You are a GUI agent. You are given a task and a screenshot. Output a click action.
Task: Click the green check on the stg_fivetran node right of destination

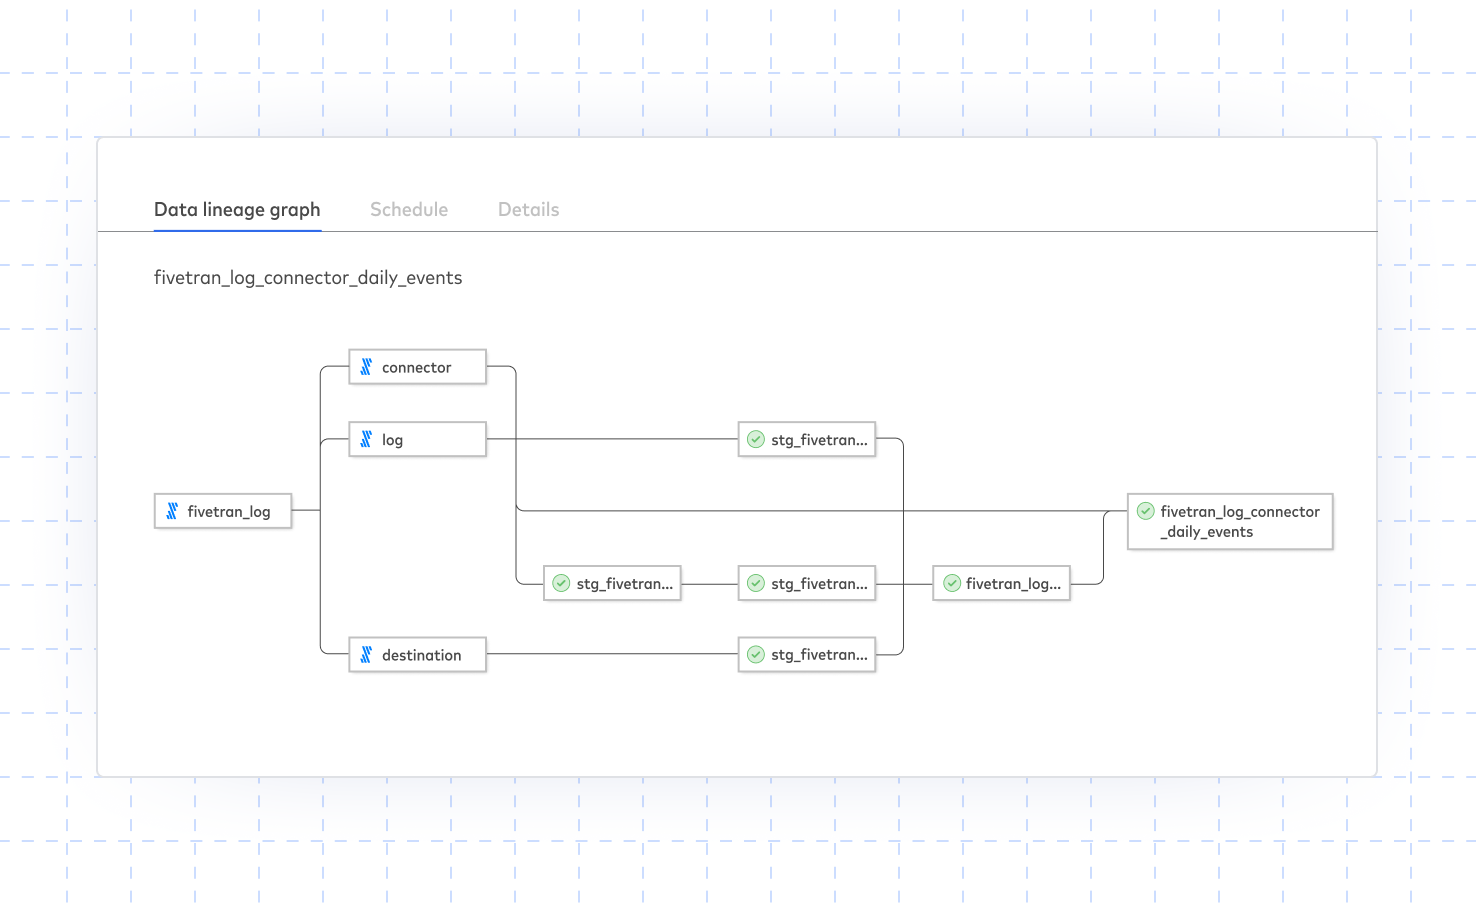tap(756, 655)
